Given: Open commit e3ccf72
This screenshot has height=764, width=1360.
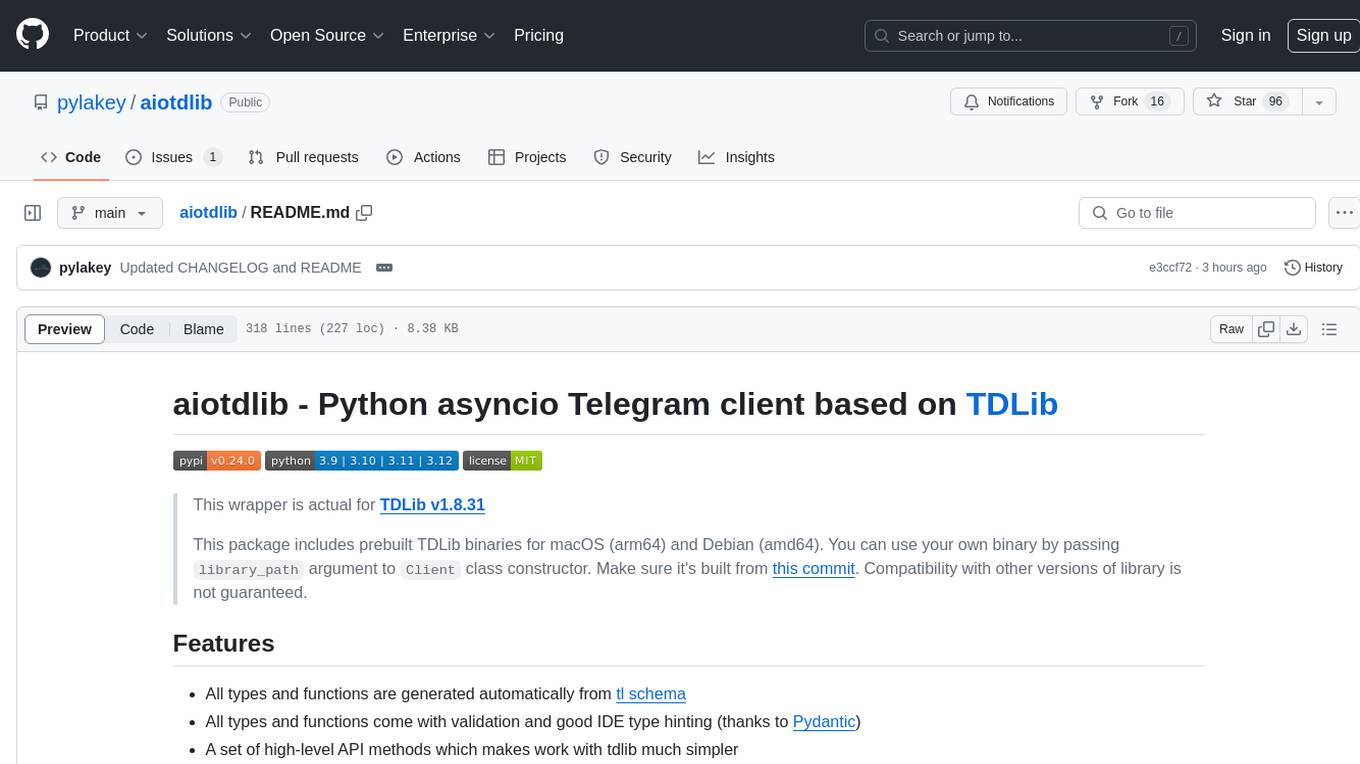Looking at the screenshot, I should click(x=1170, y=268).
